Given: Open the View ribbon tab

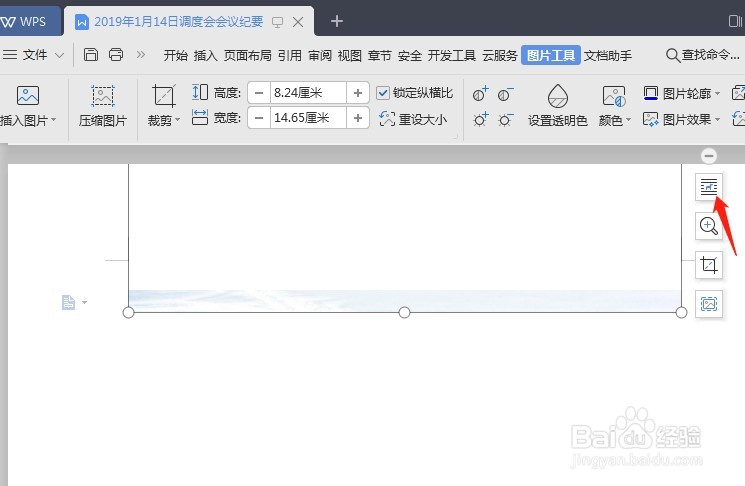Looking at the screenshot, I should 350,56.
